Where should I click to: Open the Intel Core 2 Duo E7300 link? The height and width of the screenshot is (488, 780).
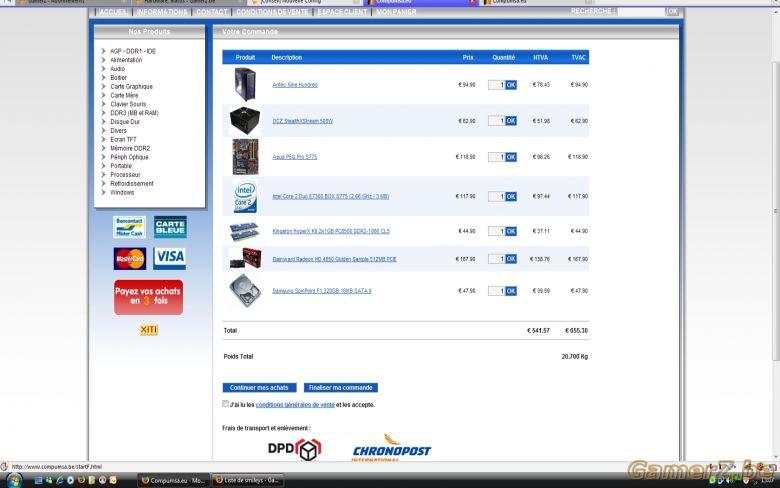(x=331, y=196)
